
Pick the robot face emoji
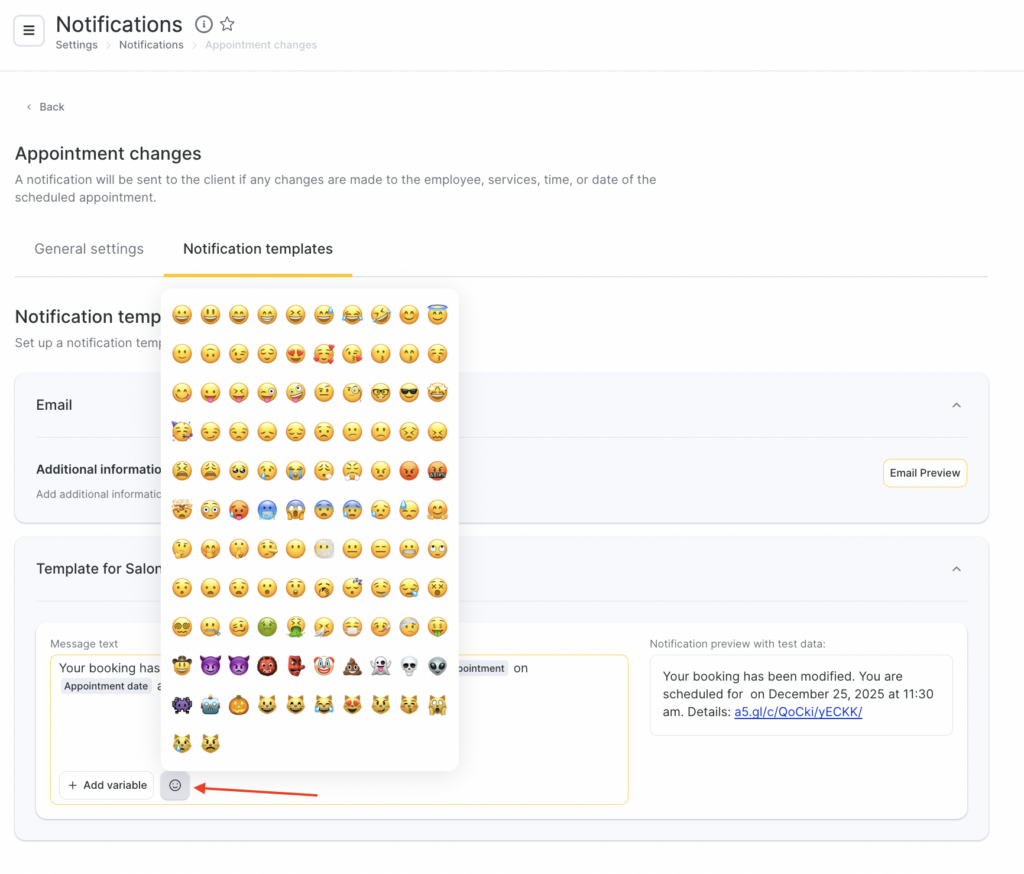(x=210, y=705)
